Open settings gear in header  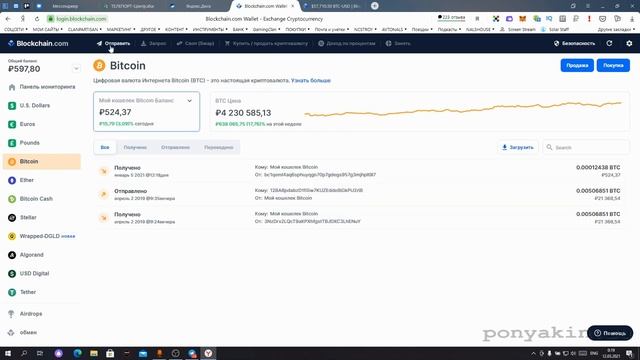(x=629, y=43)
